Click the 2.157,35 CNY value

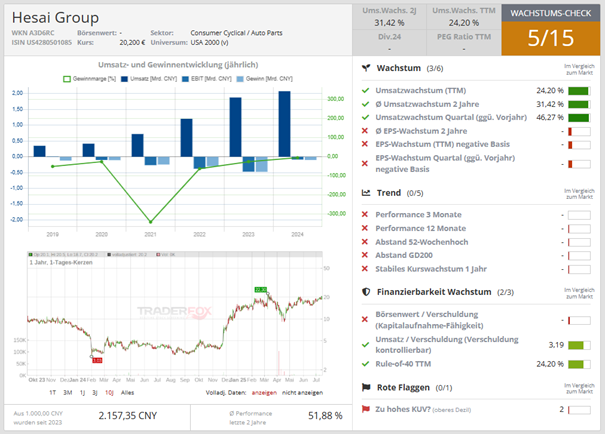128,416
